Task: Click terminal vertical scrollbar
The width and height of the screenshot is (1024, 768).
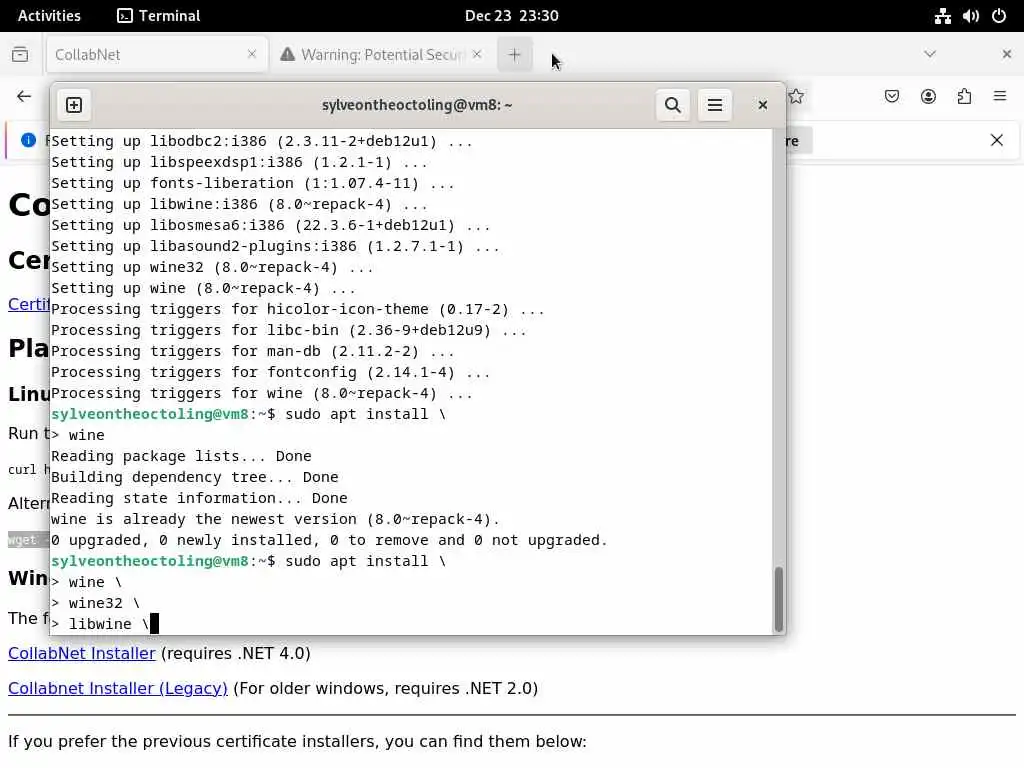Action: 778,599
